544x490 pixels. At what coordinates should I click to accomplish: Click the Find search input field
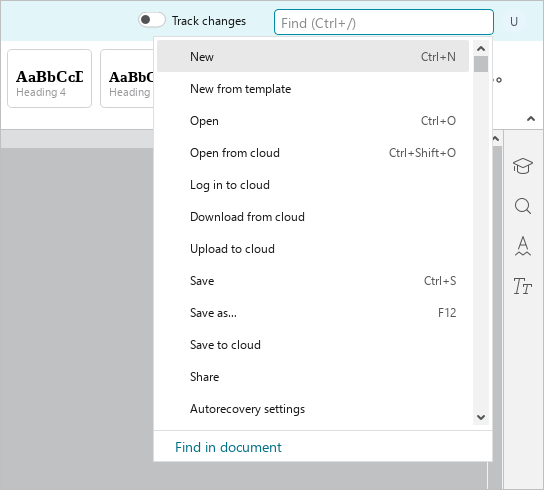pos(384,22)
